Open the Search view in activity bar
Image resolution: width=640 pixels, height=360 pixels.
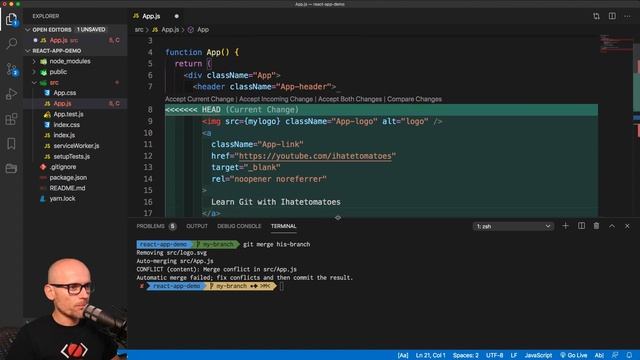click(11, 43)
